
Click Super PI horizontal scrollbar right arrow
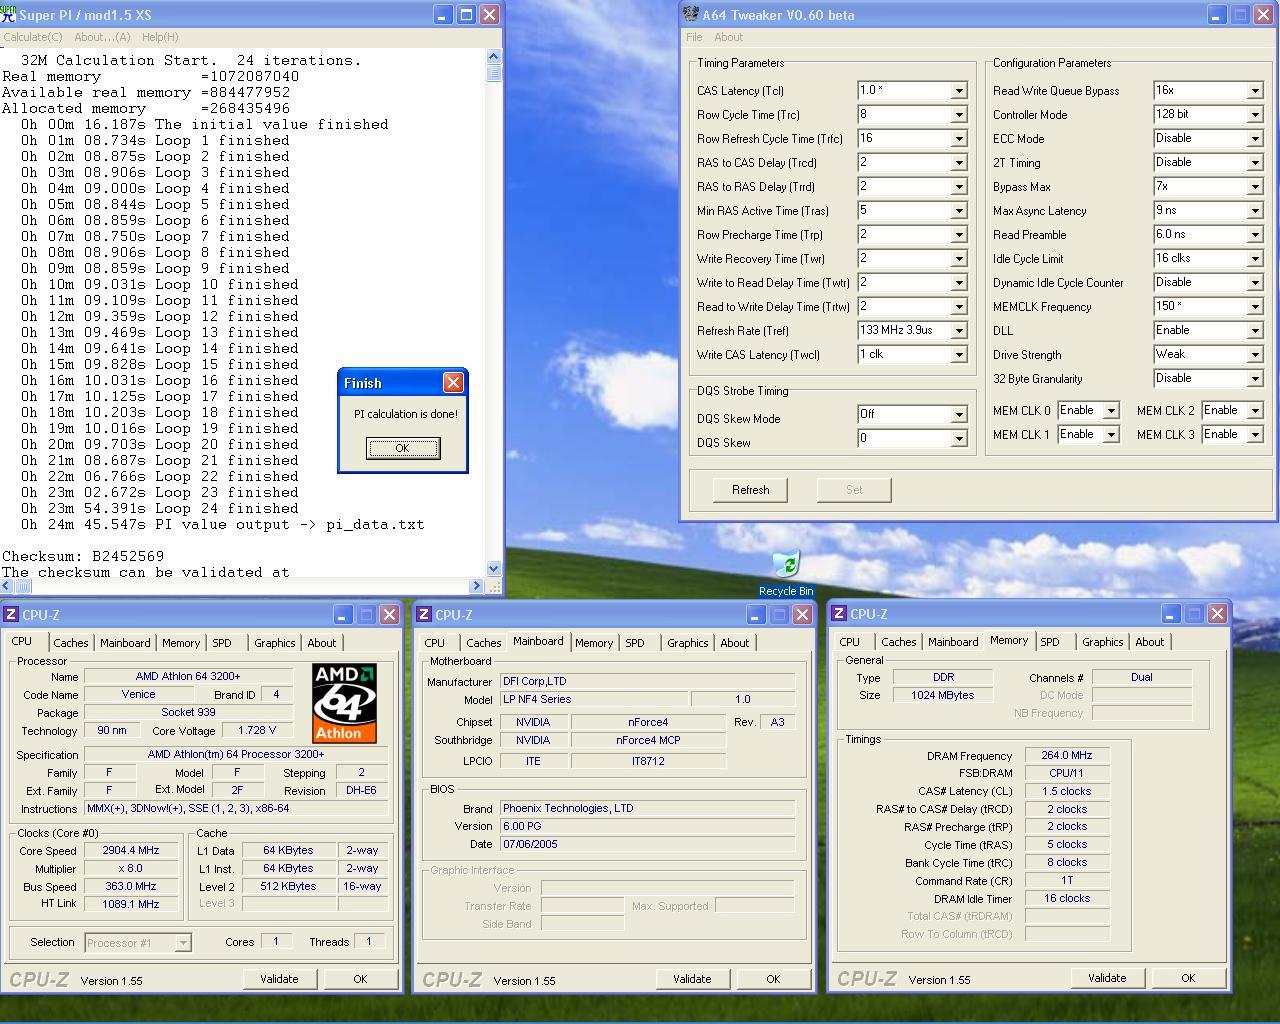pyautogui.click(x=477, y=586)
